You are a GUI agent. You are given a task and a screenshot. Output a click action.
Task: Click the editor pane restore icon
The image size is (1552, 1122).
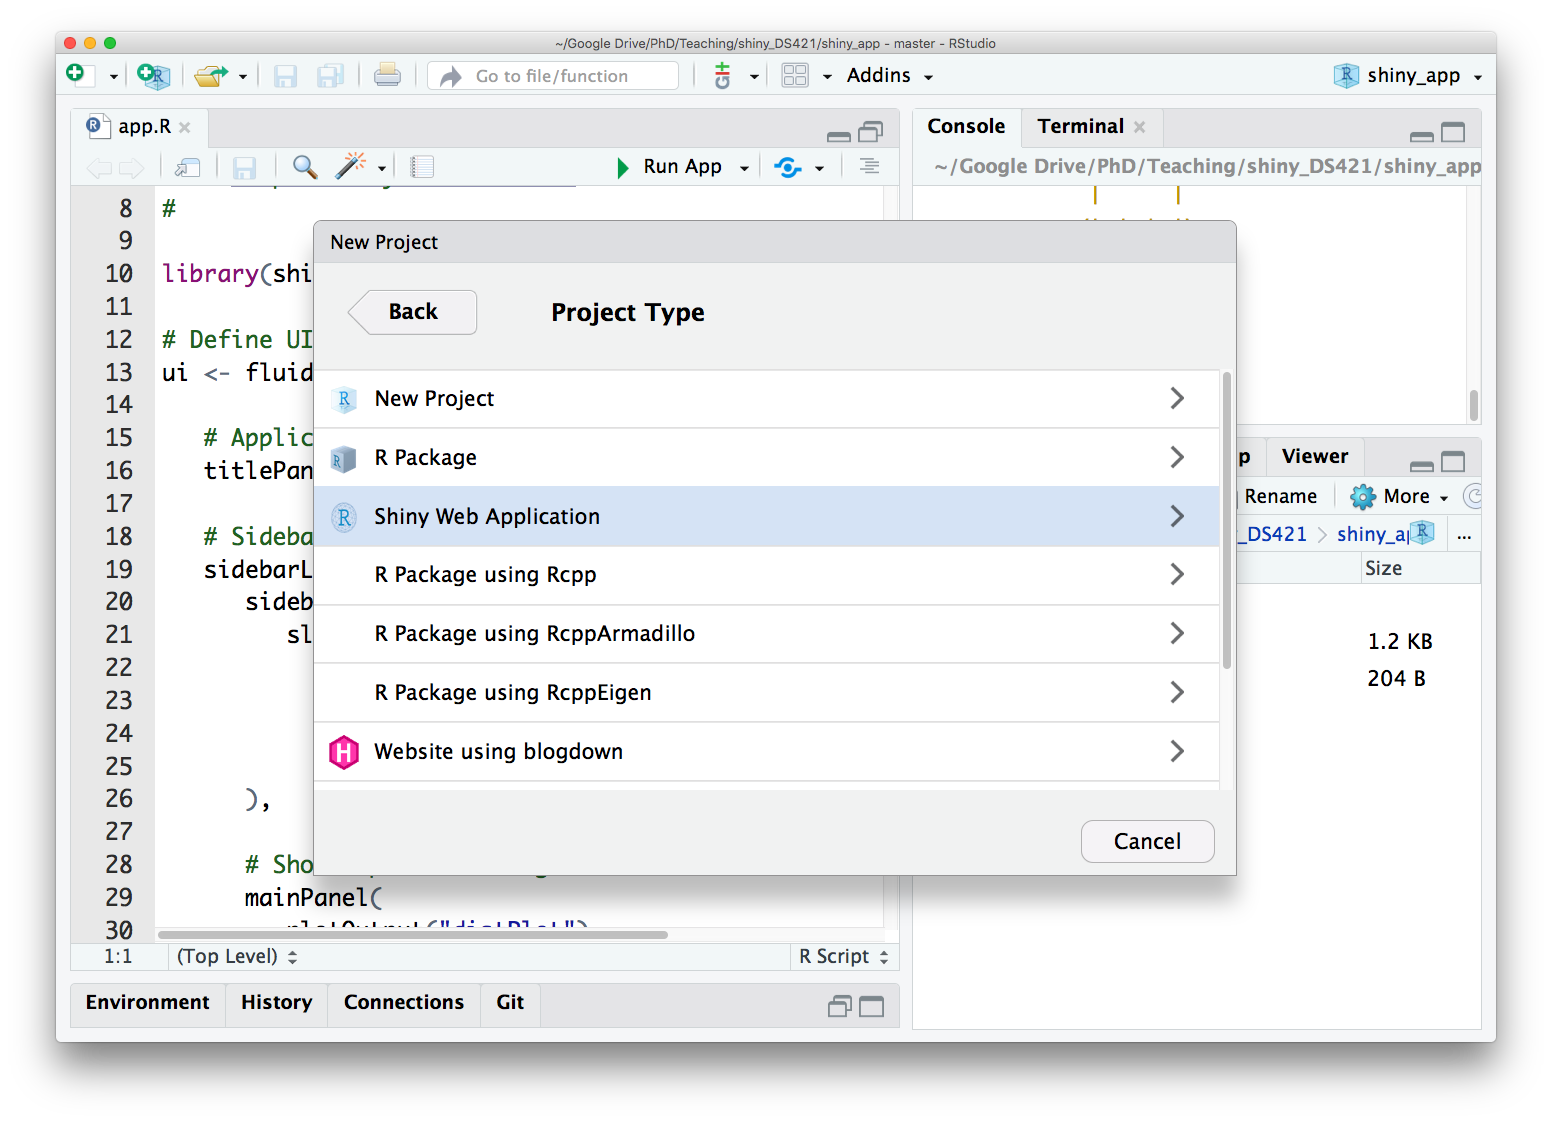[x=871, y=131]
